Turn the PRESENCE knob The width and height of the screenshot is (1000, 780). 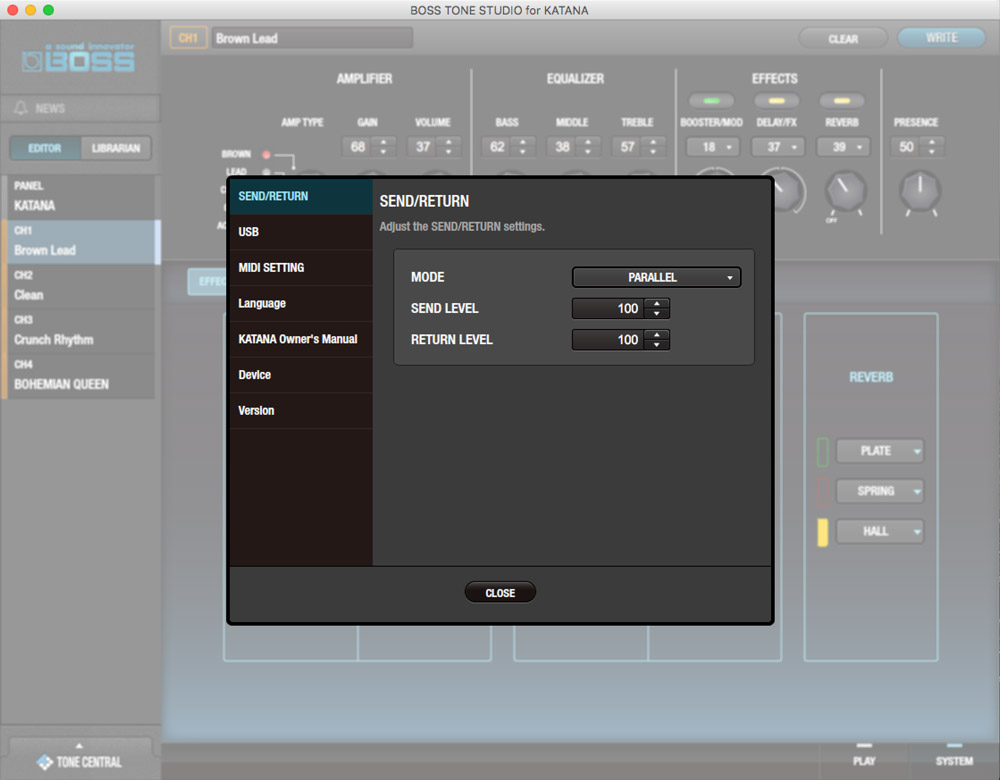pos(920,191)
